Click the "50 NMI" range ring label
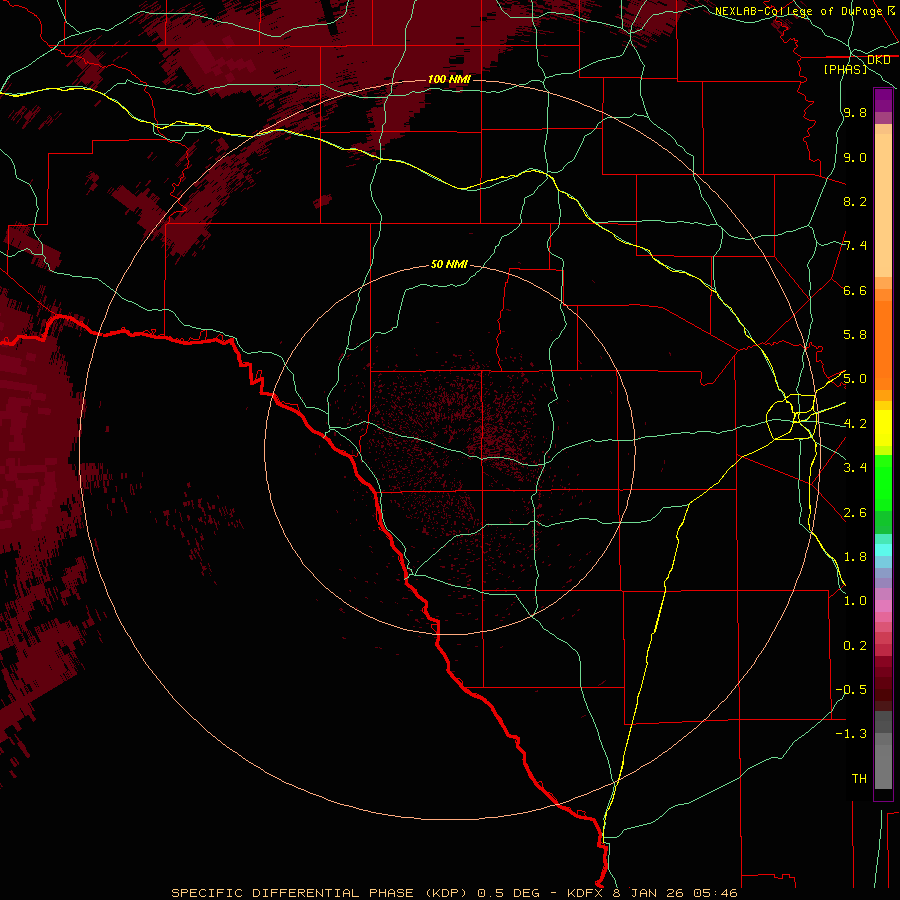The height and width of the screenshot is (900, 900). click(x=449, y=264)
